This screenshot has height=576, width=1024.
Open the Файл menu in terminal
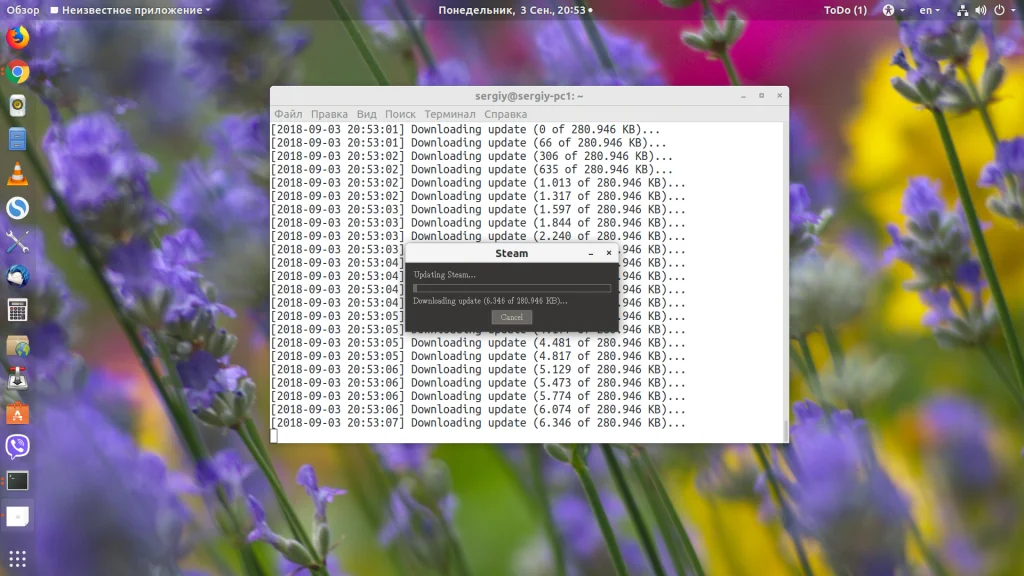pos(288,114)
